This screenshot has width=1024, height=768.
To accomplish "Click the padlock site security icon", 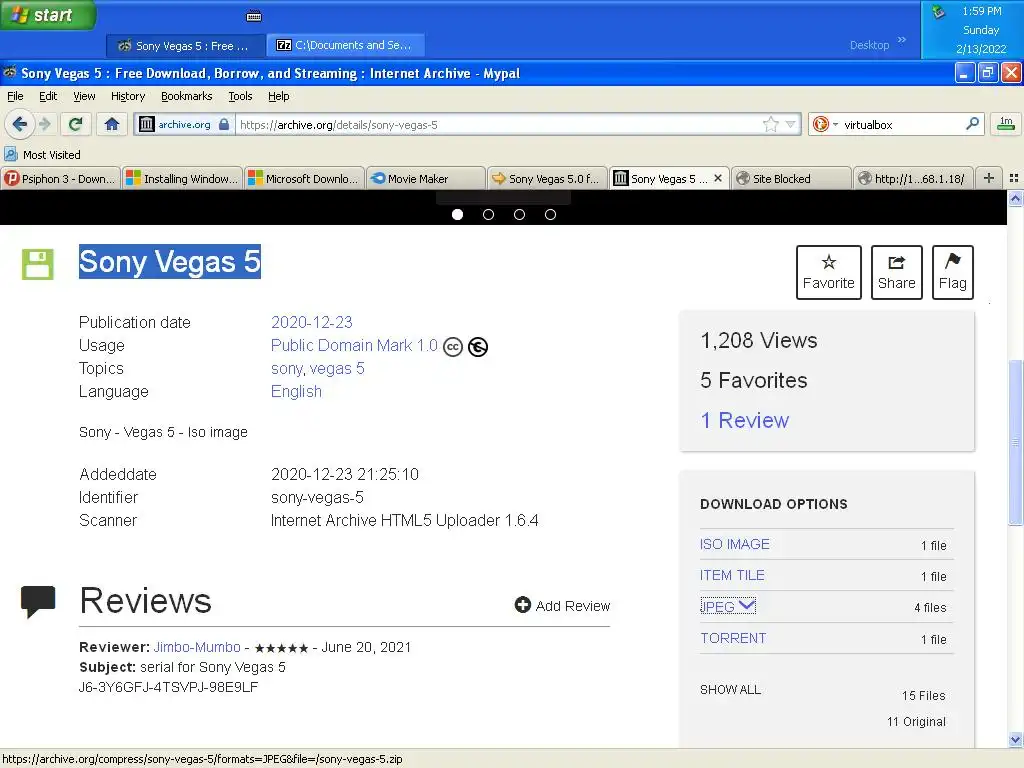I will pos(224,124).
